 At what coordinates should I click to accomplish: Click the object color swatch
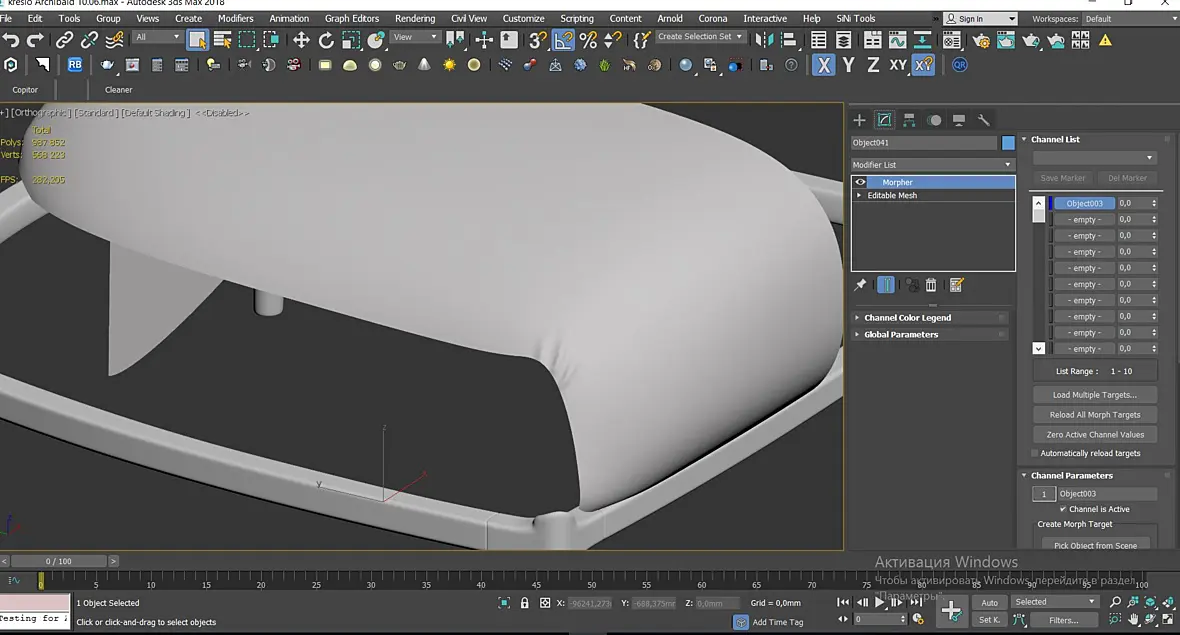[1008, 142]
